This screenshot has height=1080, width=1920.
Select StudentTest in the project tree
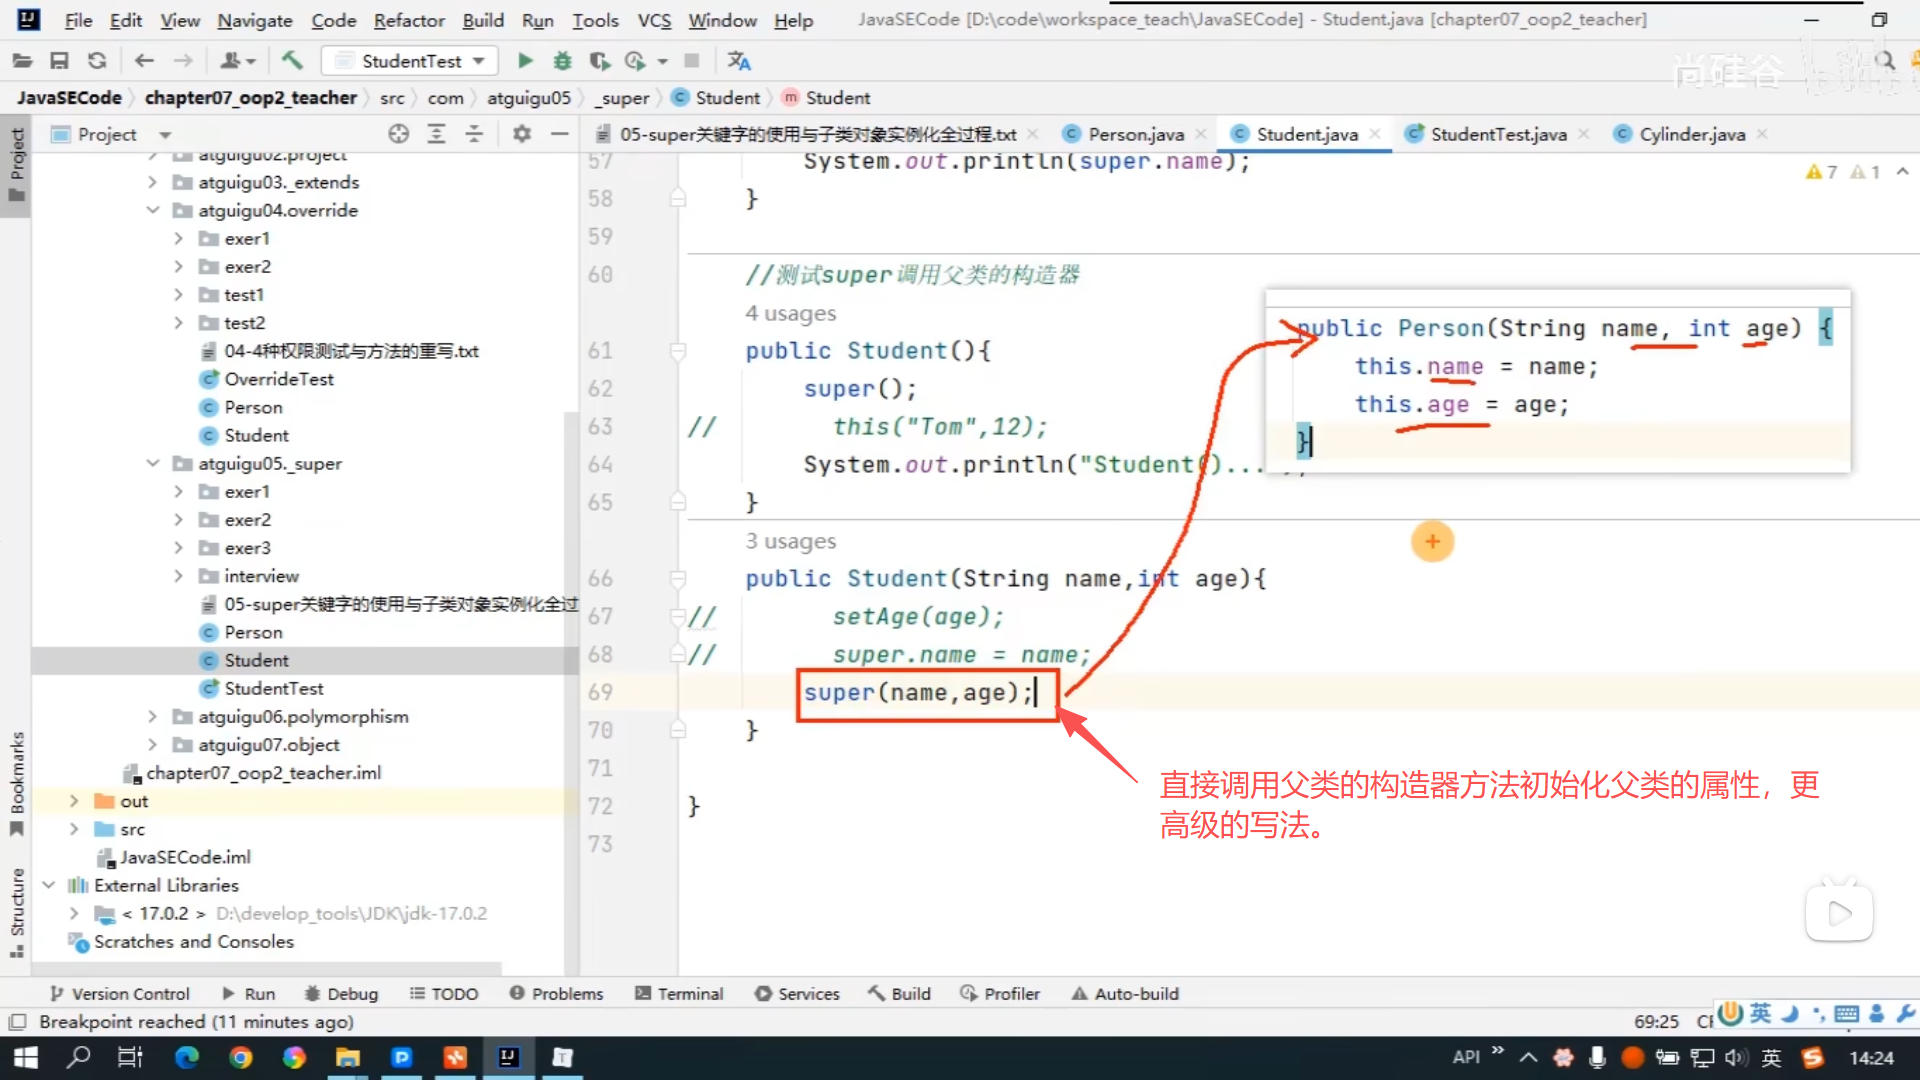tap(273, 689)
